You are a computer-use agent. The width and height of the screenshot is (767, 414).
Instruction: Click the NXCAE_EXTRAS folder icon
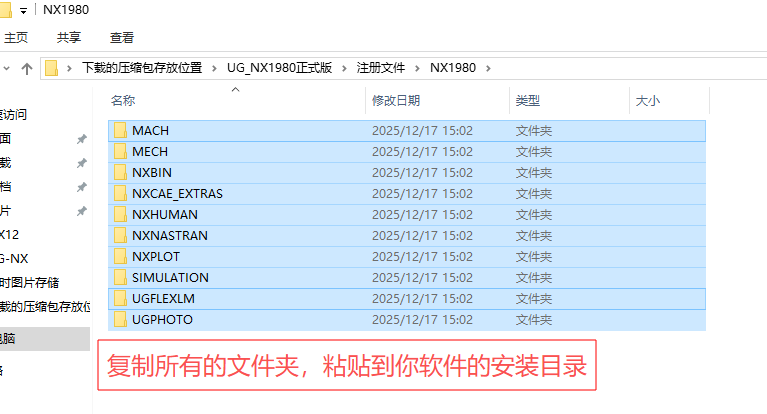coord(120,194)
